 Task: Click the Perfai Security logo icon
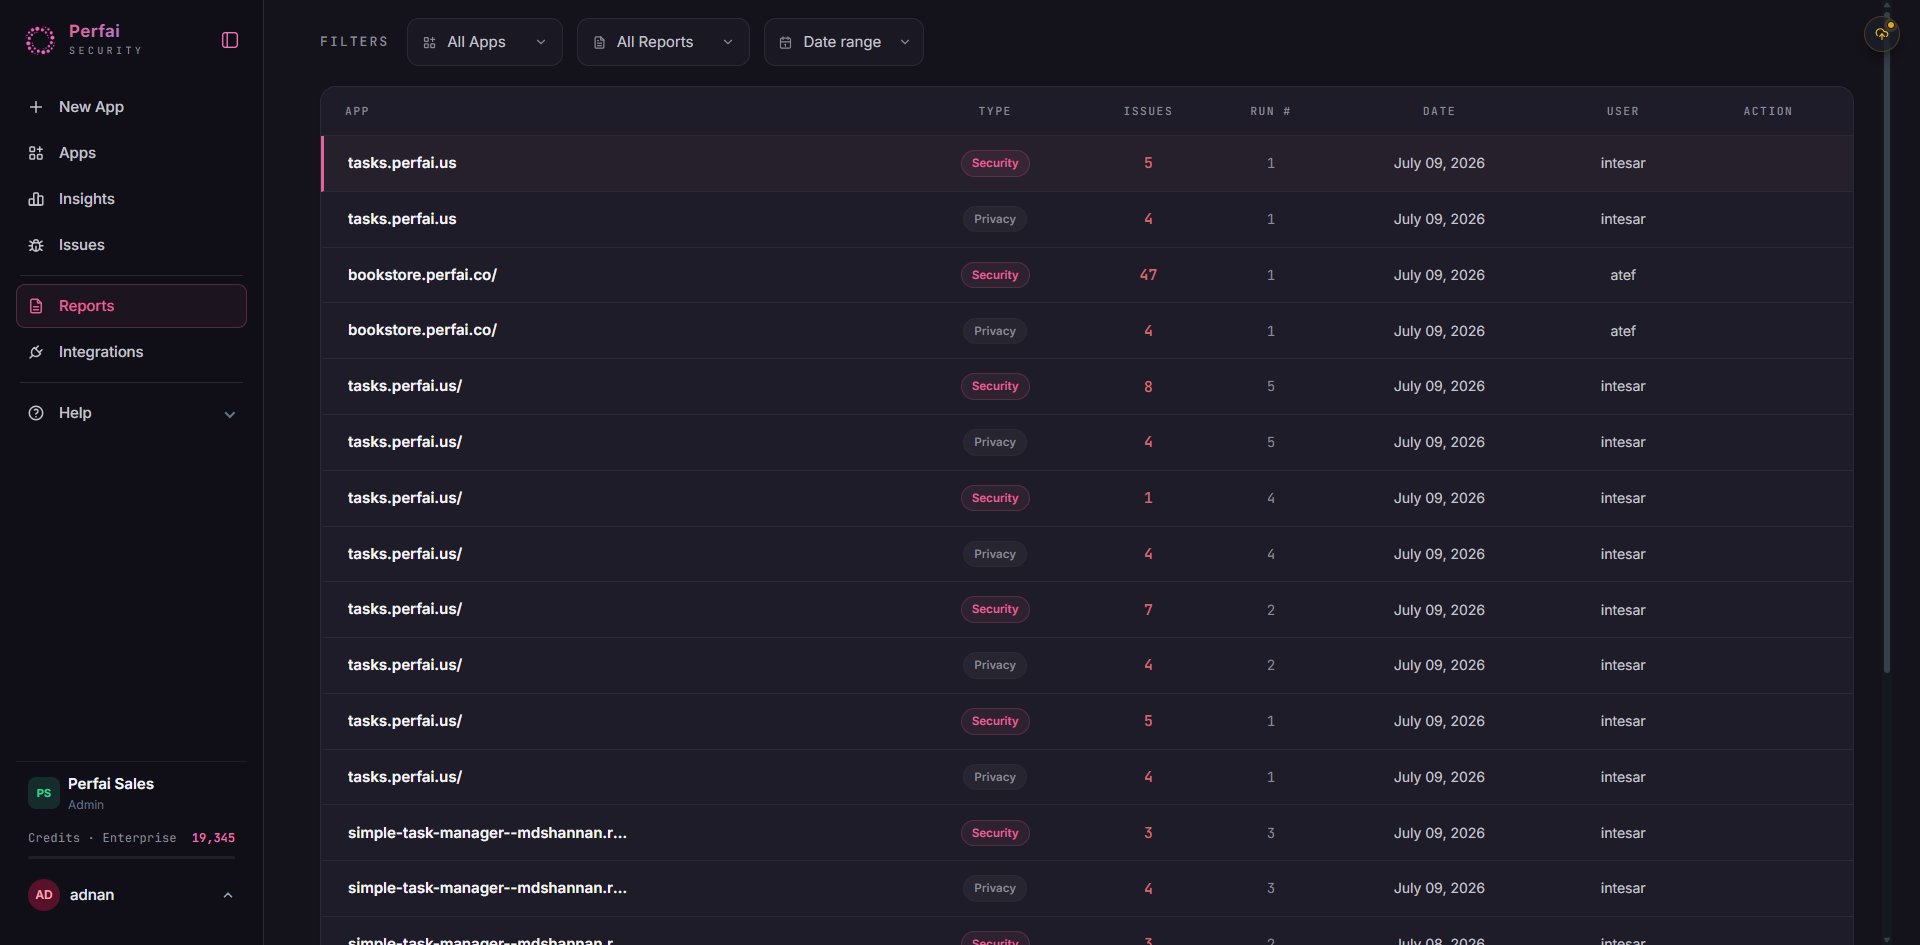click(x=40, y=40)
